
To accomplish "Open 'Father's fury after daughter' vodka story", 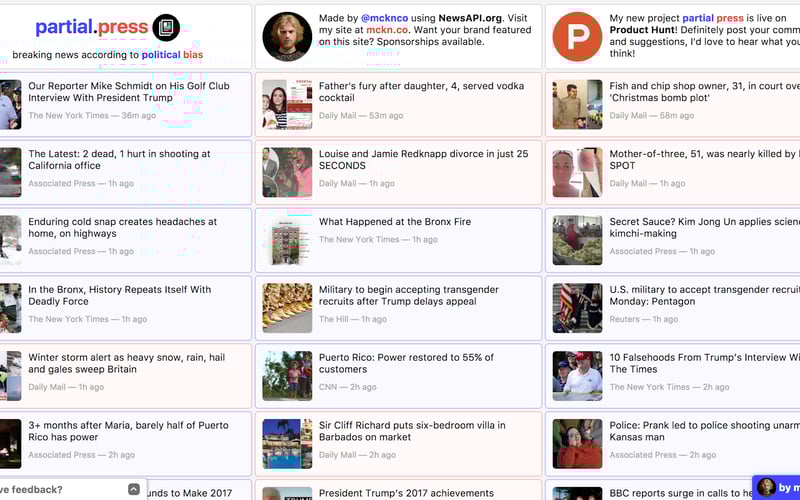I will (421, 92).
